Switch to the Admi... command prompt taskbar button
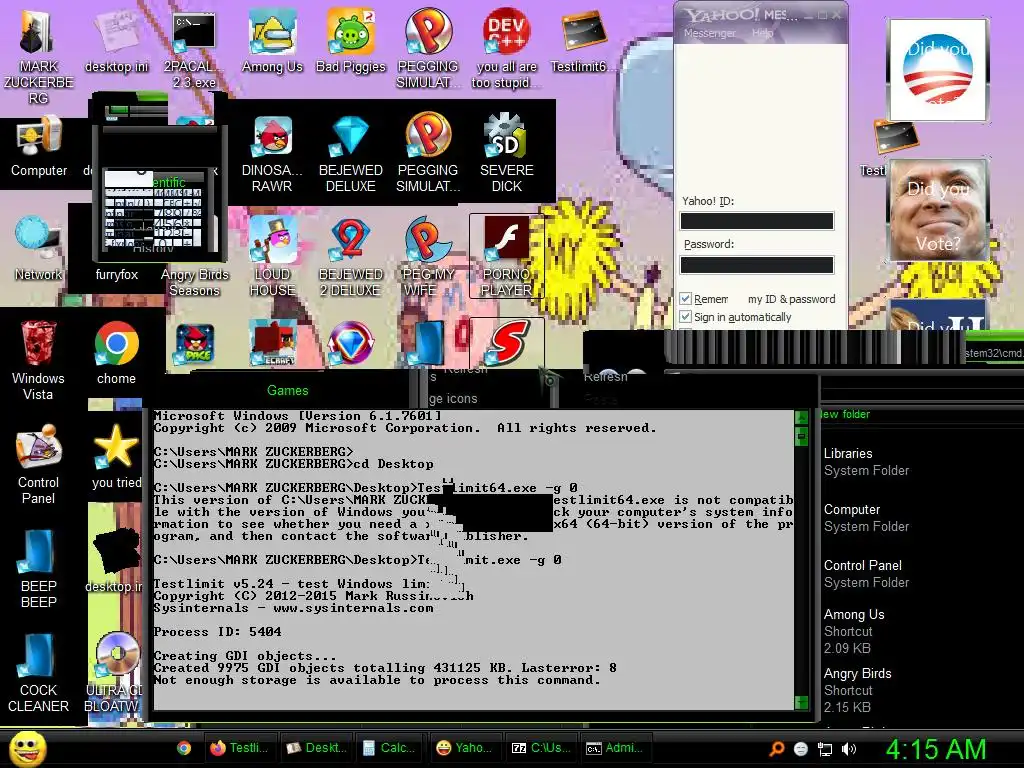The image size is (1024, 768). click(x=615, y=748)
